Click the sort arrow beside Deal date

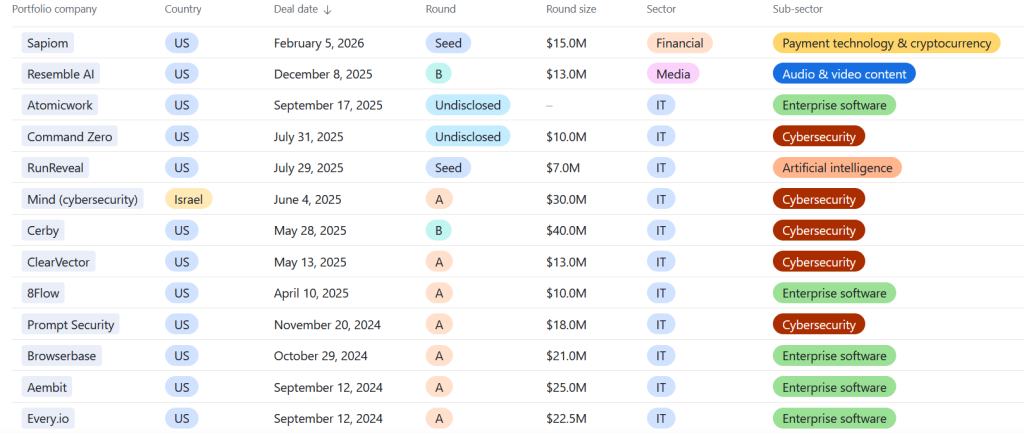click(328, 10)
